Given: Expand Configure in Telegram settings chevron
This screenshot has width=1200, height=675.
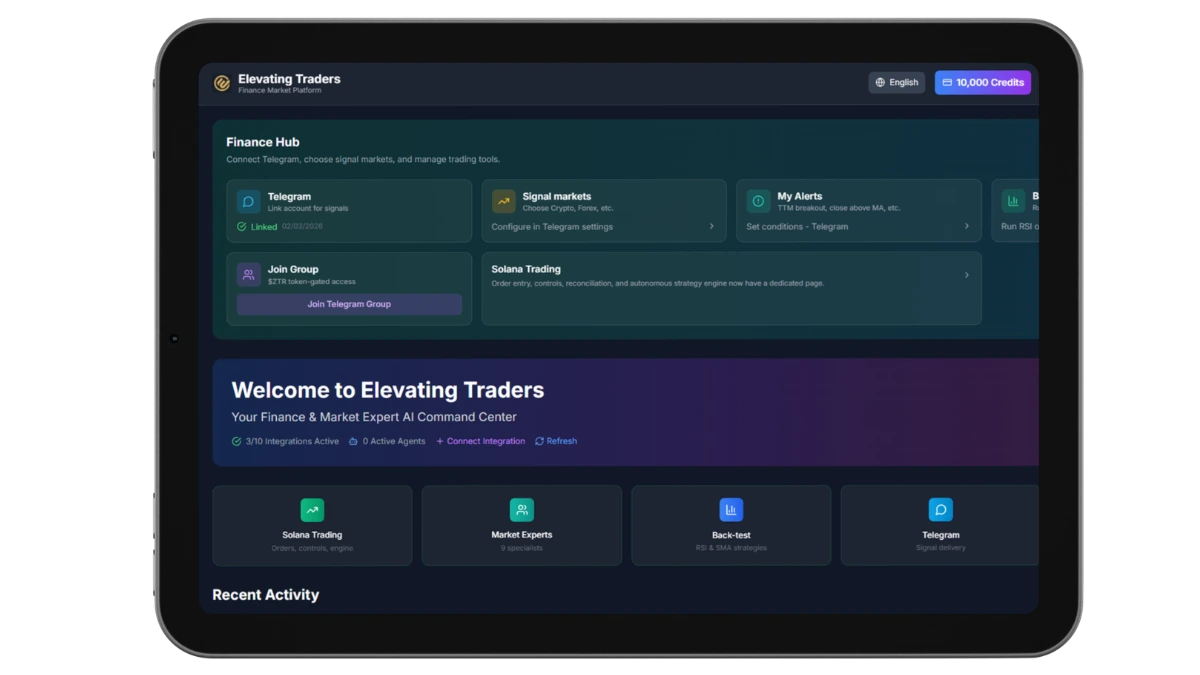Looking at the screenshot, I should 712,226.
